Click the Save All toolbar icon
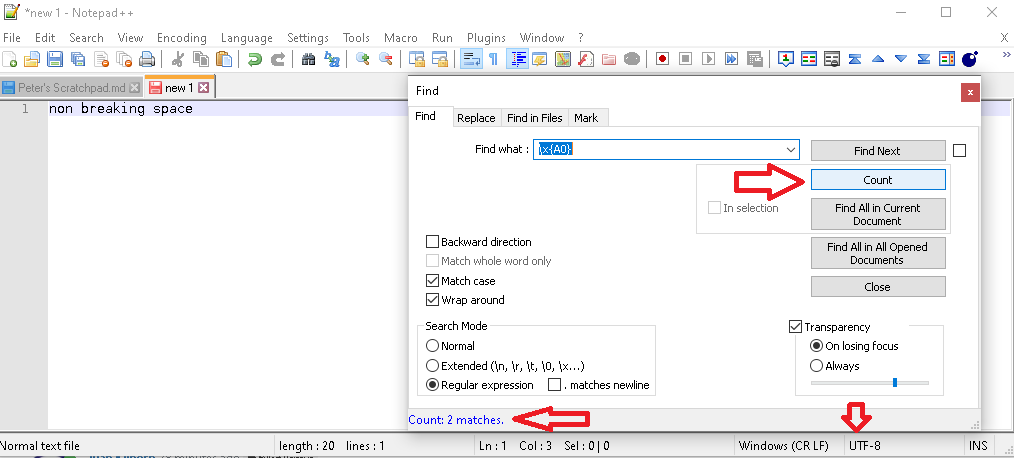 click(78, 60)
